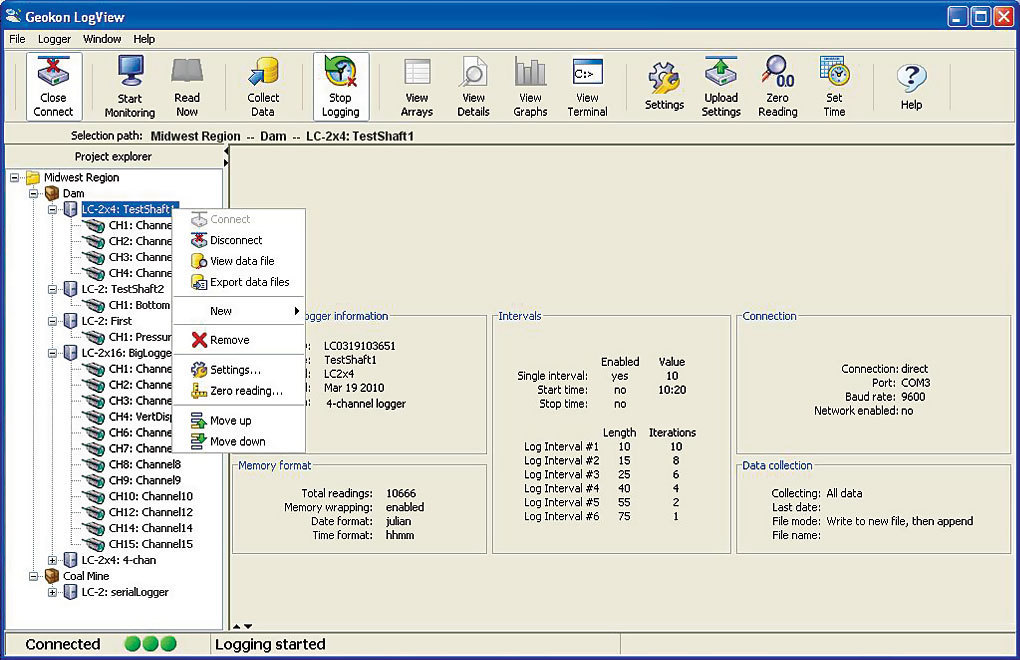Image resolution: width=1020 pixels, height=660 pixels.
Task: Collapse the LC-2x16: BigLogger tree node
Action: [51, 353]
